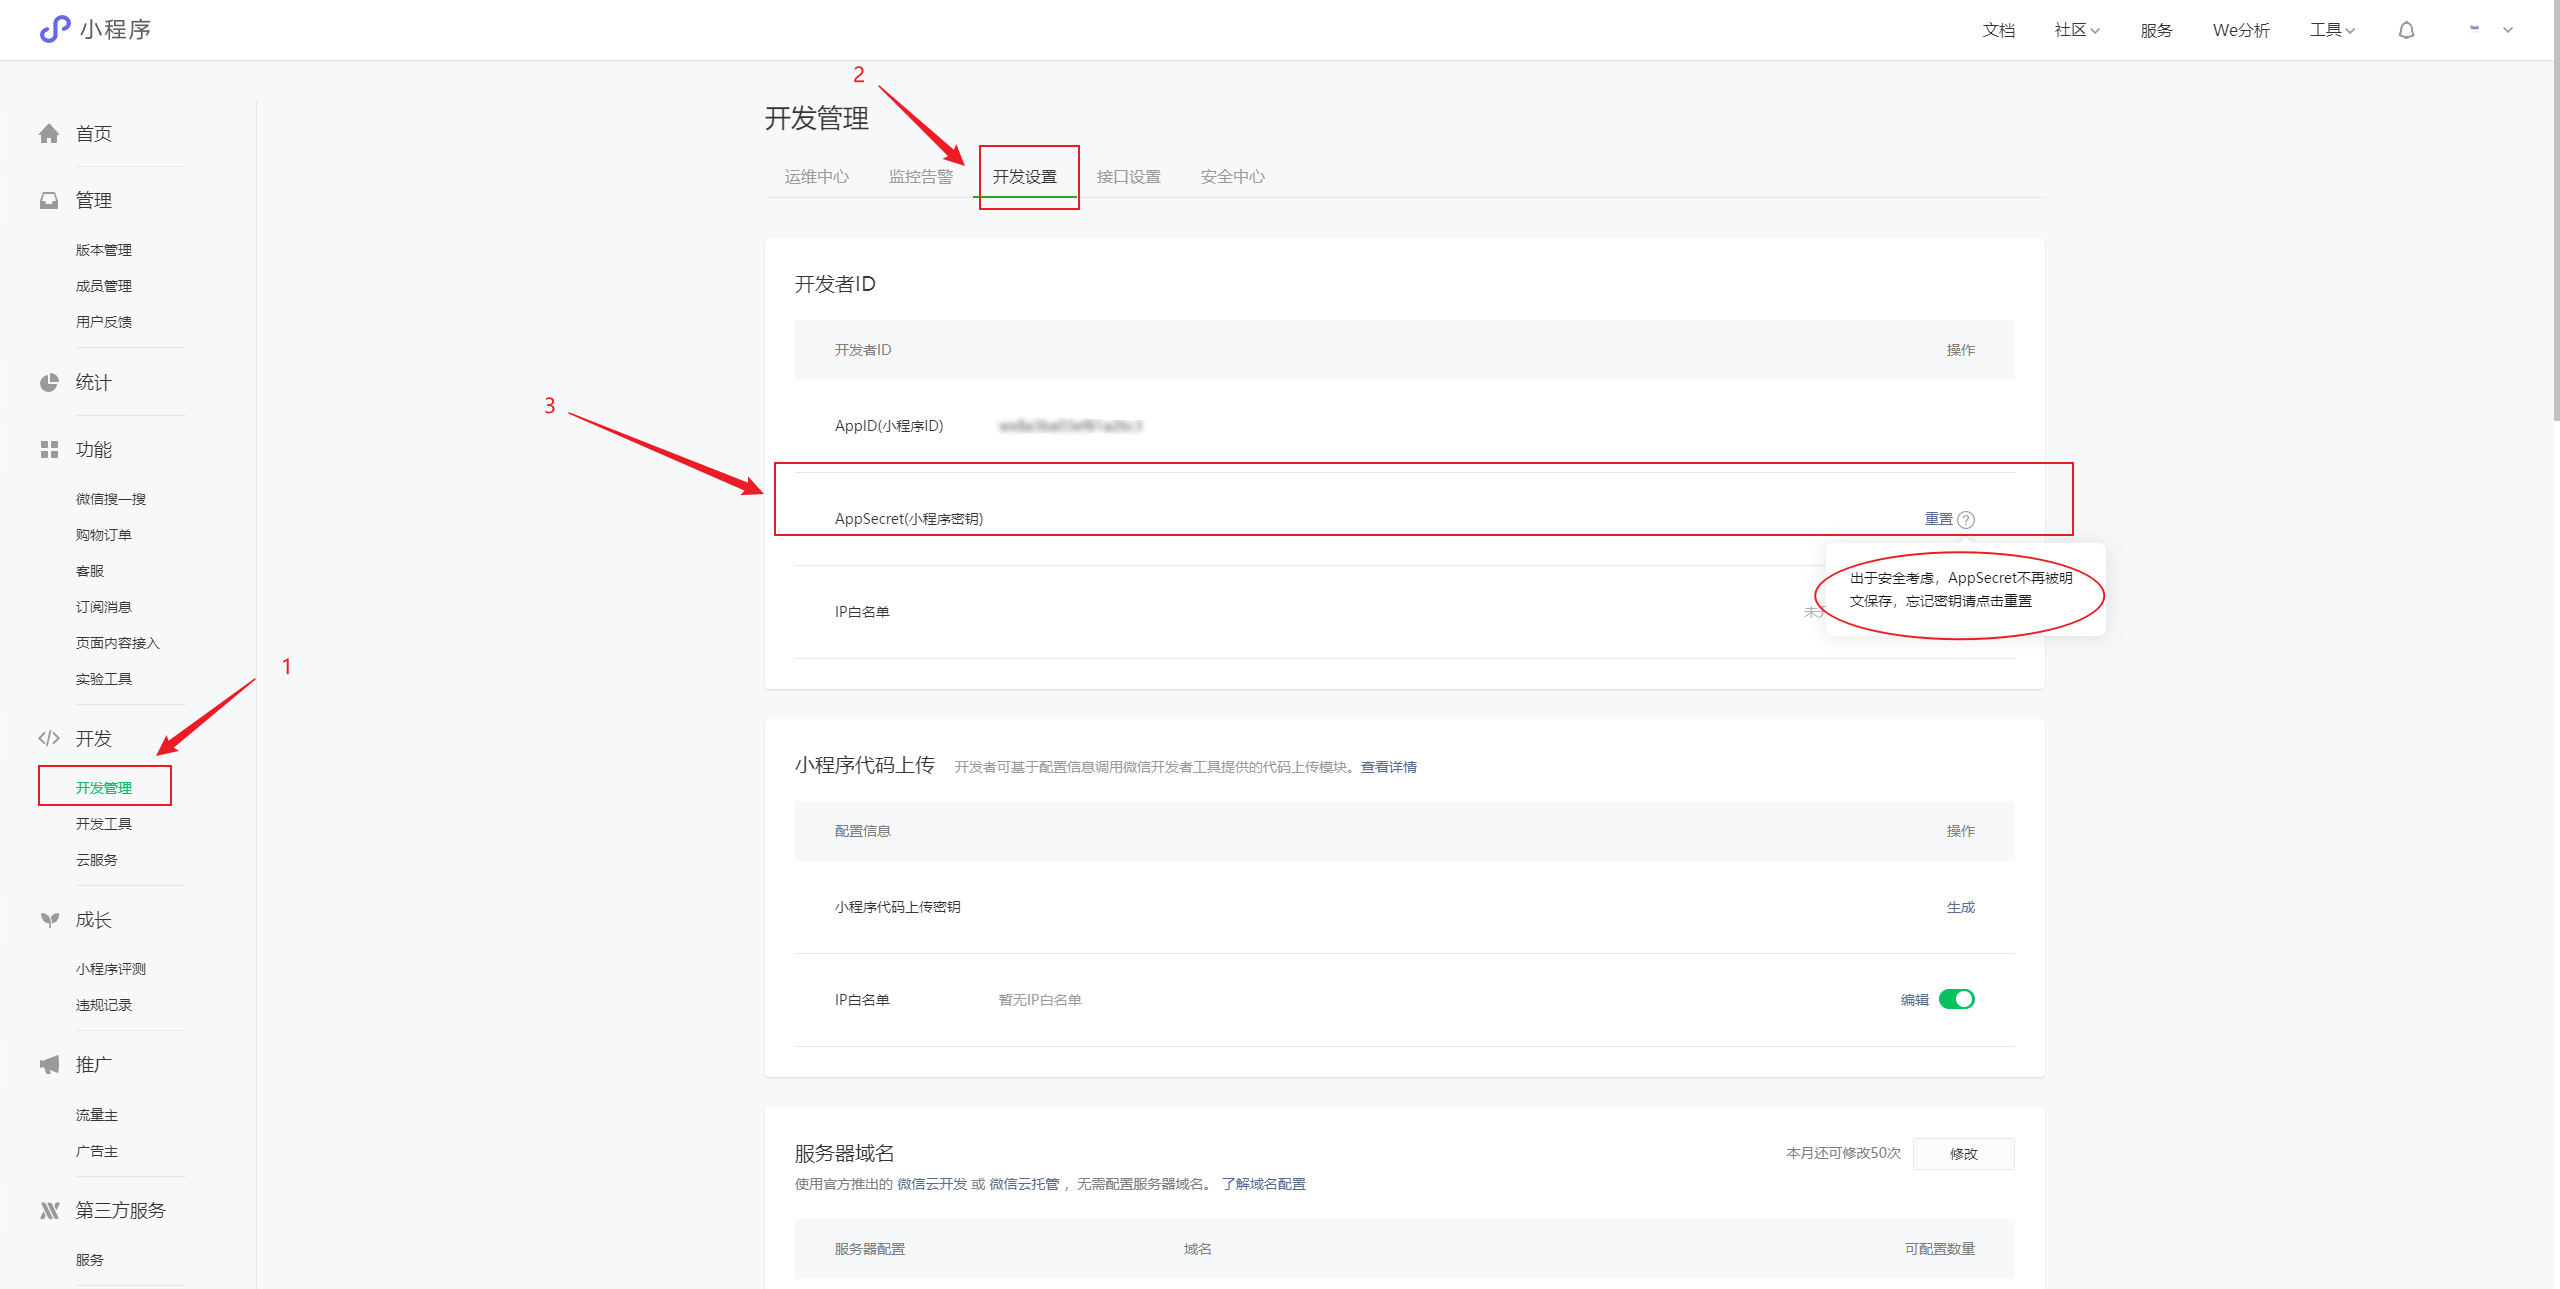Open 实验工具 in the sidebar

coord(104,679)
